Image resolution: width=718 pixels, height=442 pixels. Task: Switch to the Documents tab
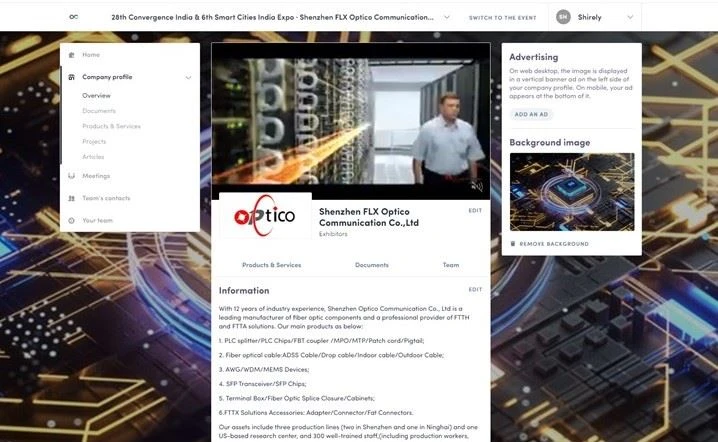[372, 265]
